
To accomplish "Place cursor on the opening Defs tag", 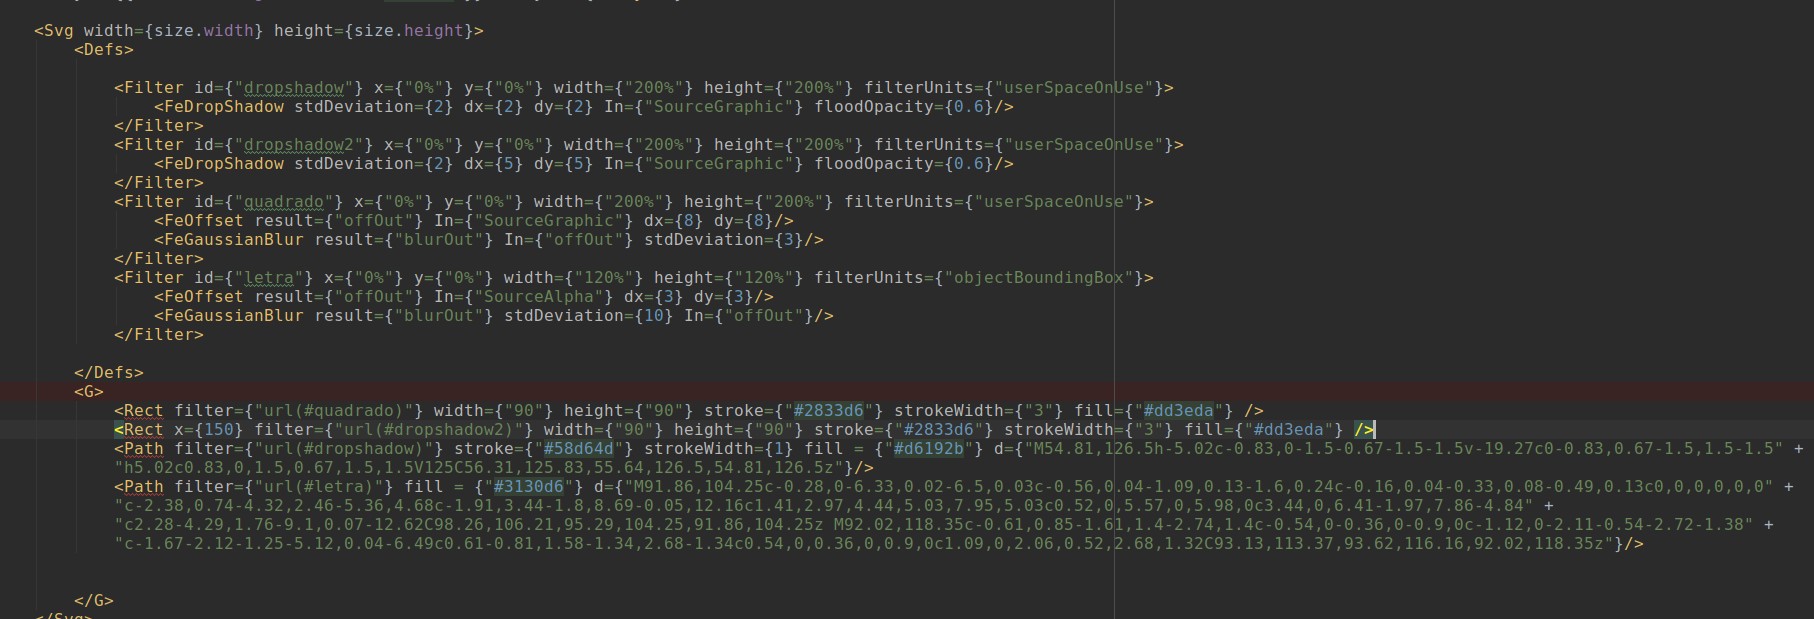I will (103, 50).
